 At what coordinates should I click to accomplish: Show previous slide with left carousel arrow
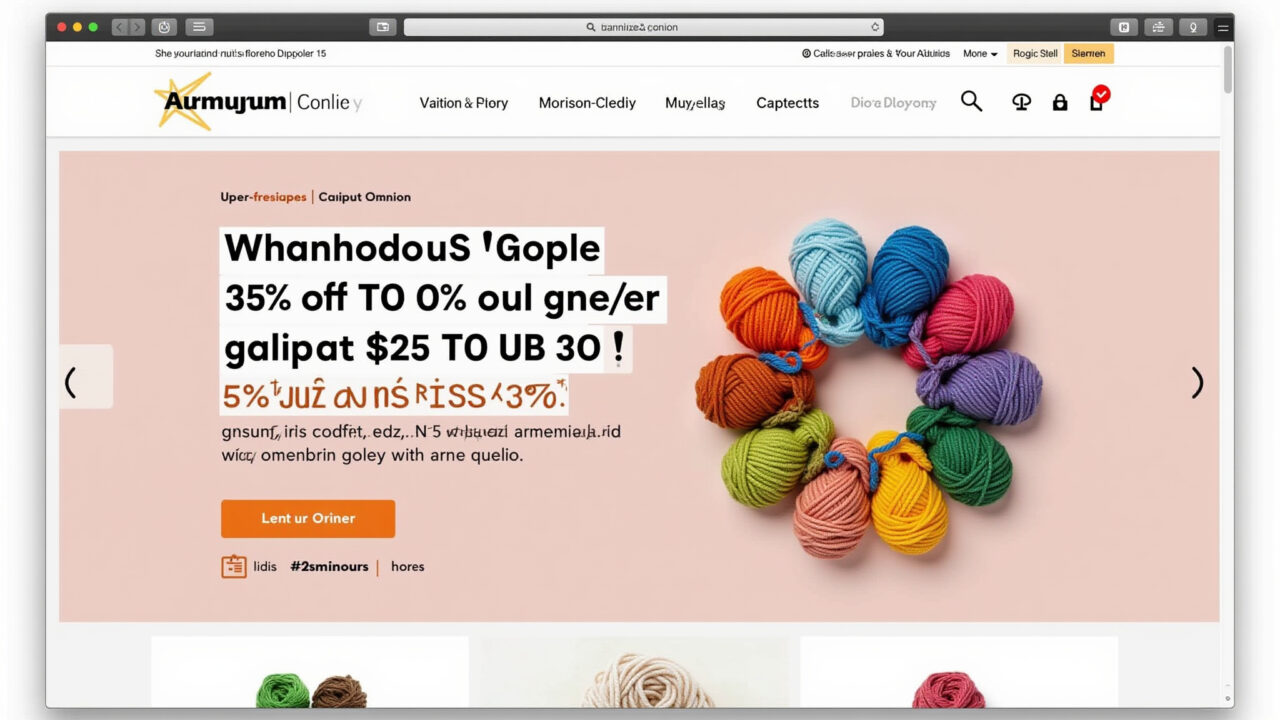coord(85,376)
